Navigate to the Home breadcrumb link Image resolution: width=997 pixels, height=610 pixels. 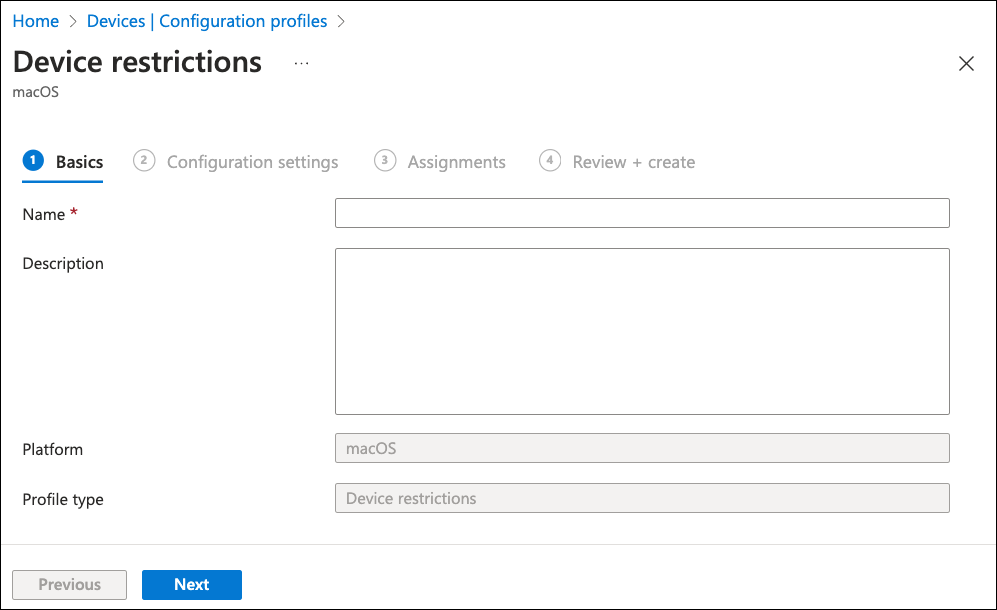point(35,21)
